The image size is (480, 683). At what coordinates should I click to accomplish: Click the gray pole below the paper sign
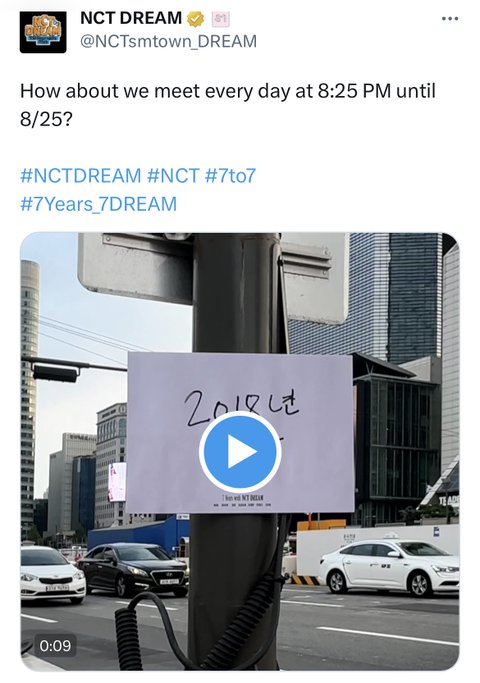(x=233, y=590)
